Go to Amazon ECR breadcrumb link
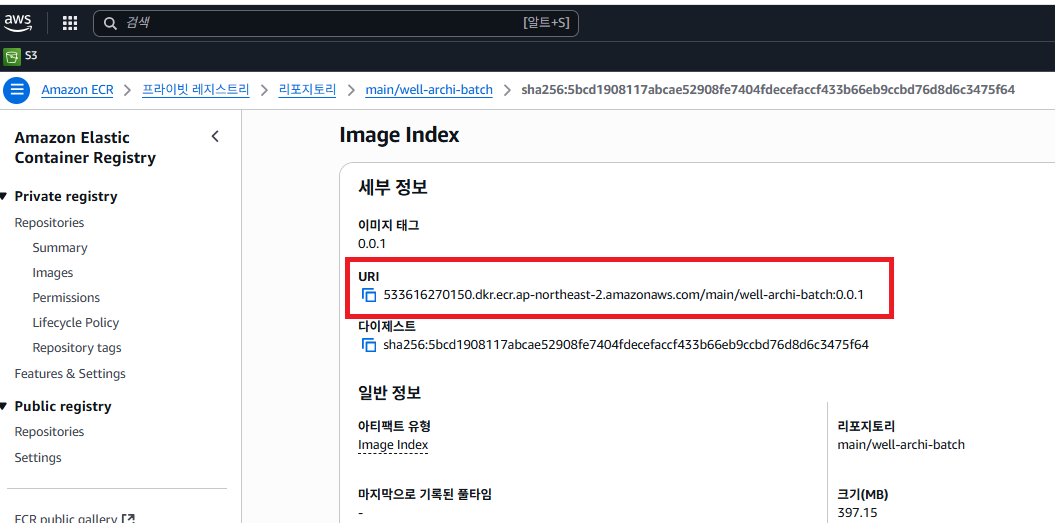 click(x=77, y=90)
